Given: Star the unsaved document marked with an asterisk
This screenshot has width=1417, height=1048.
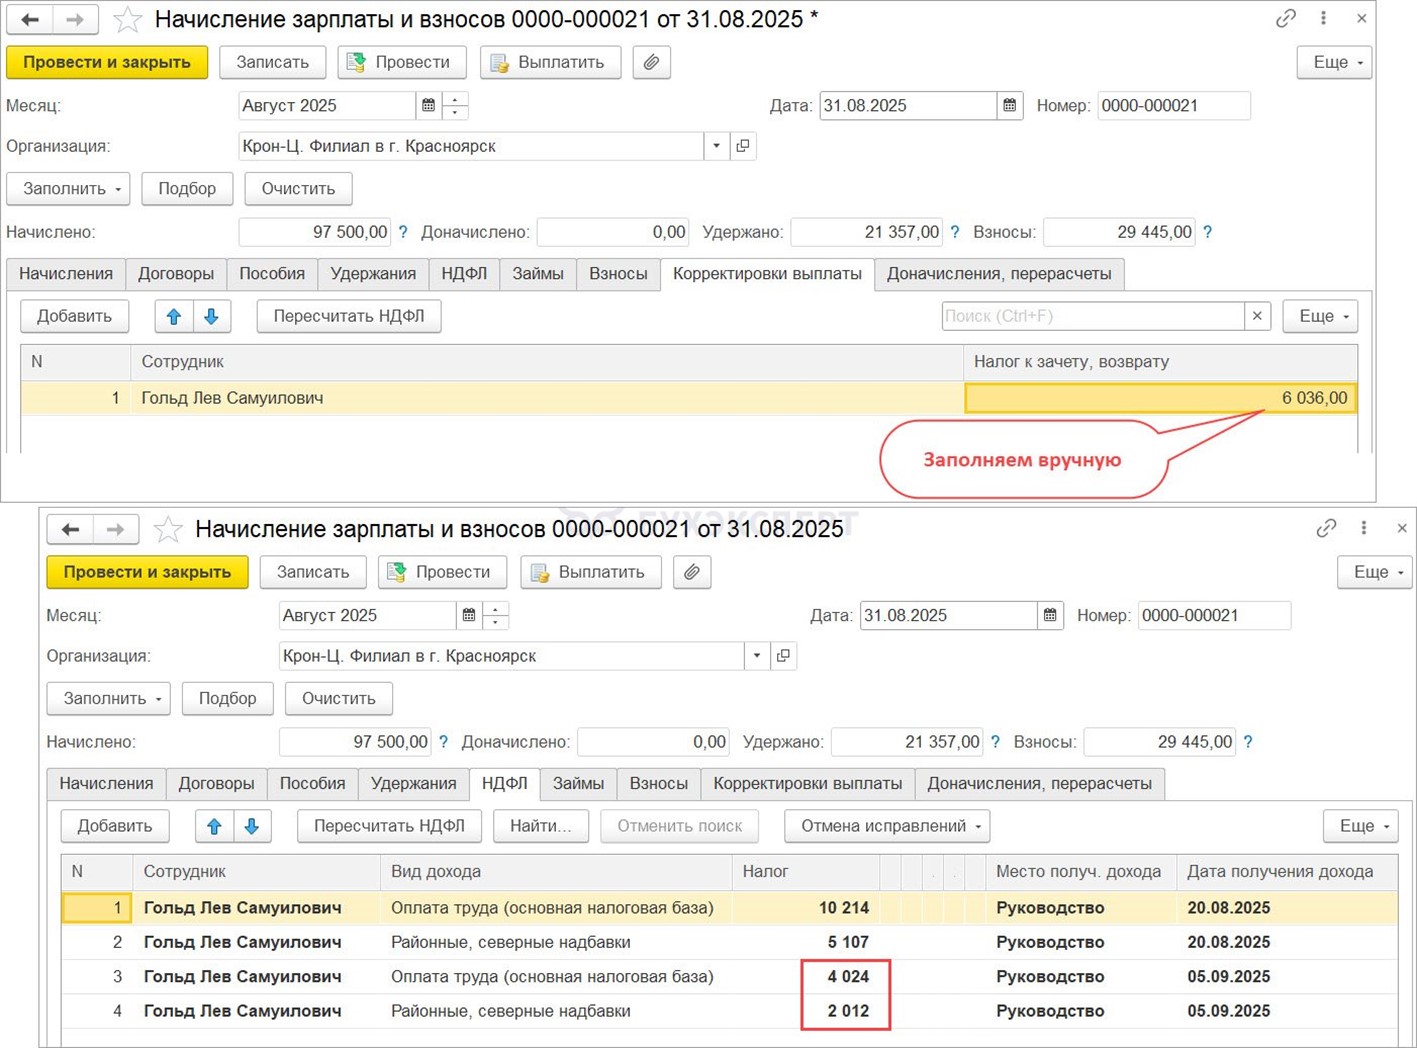Looking at the screenshot, I should (x=127, y=19).
